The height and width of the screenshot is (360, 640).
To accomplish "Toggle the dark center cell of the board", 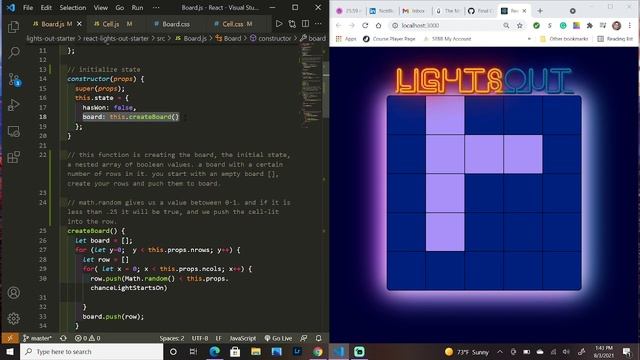I will (484, 193).
